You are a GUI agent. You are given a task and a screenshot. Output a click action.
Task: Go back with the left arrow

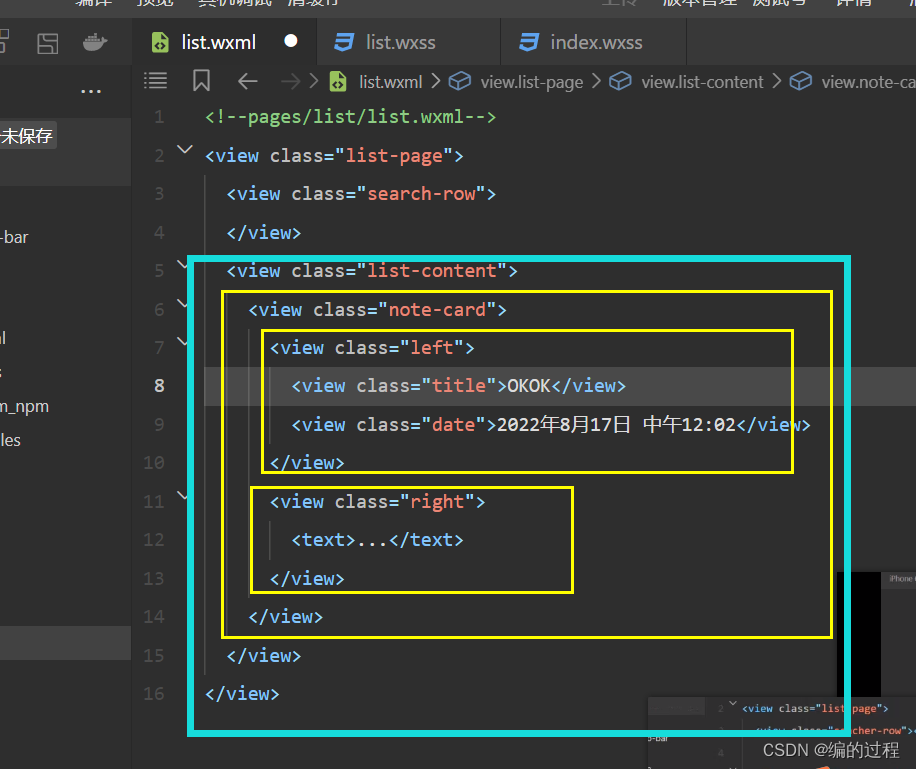(x=248, y=81)
